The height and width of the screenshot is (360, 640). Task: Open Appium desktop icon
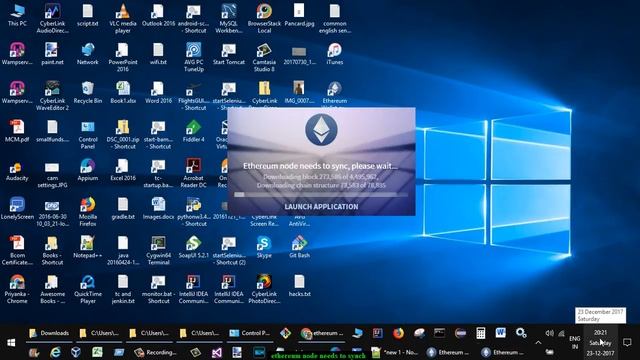coord(88,170)
